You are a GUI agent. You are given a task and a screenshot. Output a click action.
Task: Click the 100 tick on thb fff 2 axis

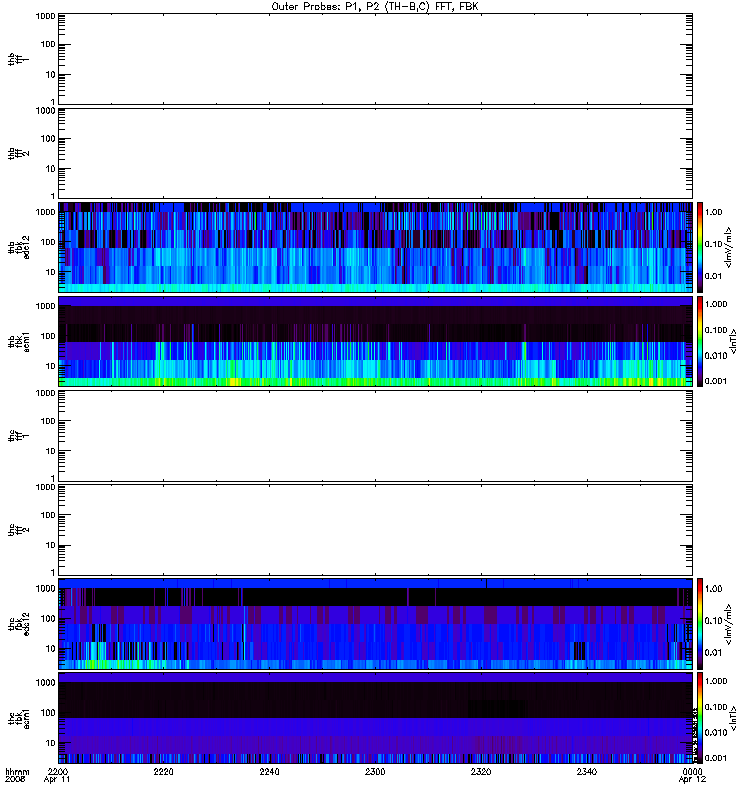47,139
